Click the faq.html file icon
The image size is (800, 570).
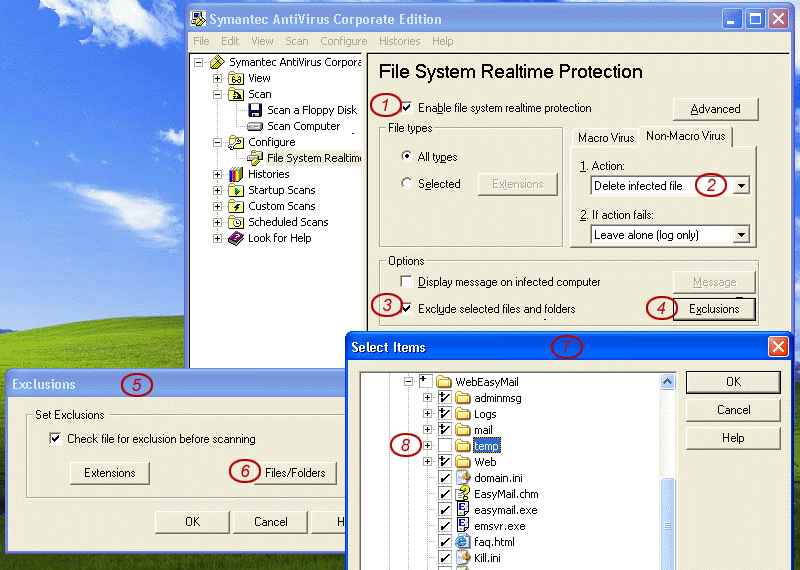463,542
